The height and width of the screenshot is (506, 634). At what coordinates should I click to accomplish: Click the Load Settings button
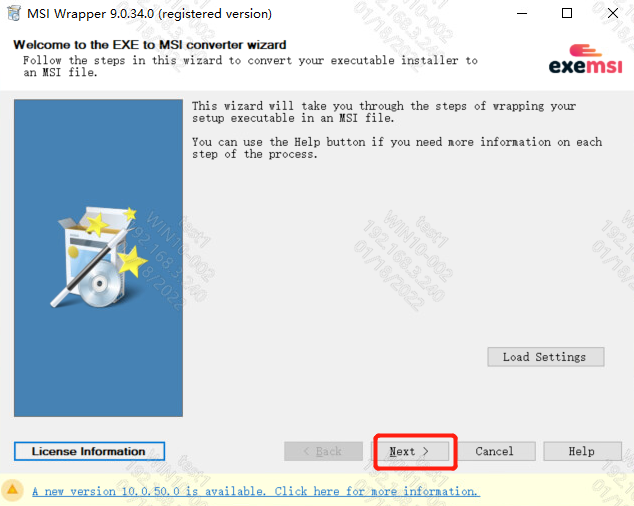[546, 357]
